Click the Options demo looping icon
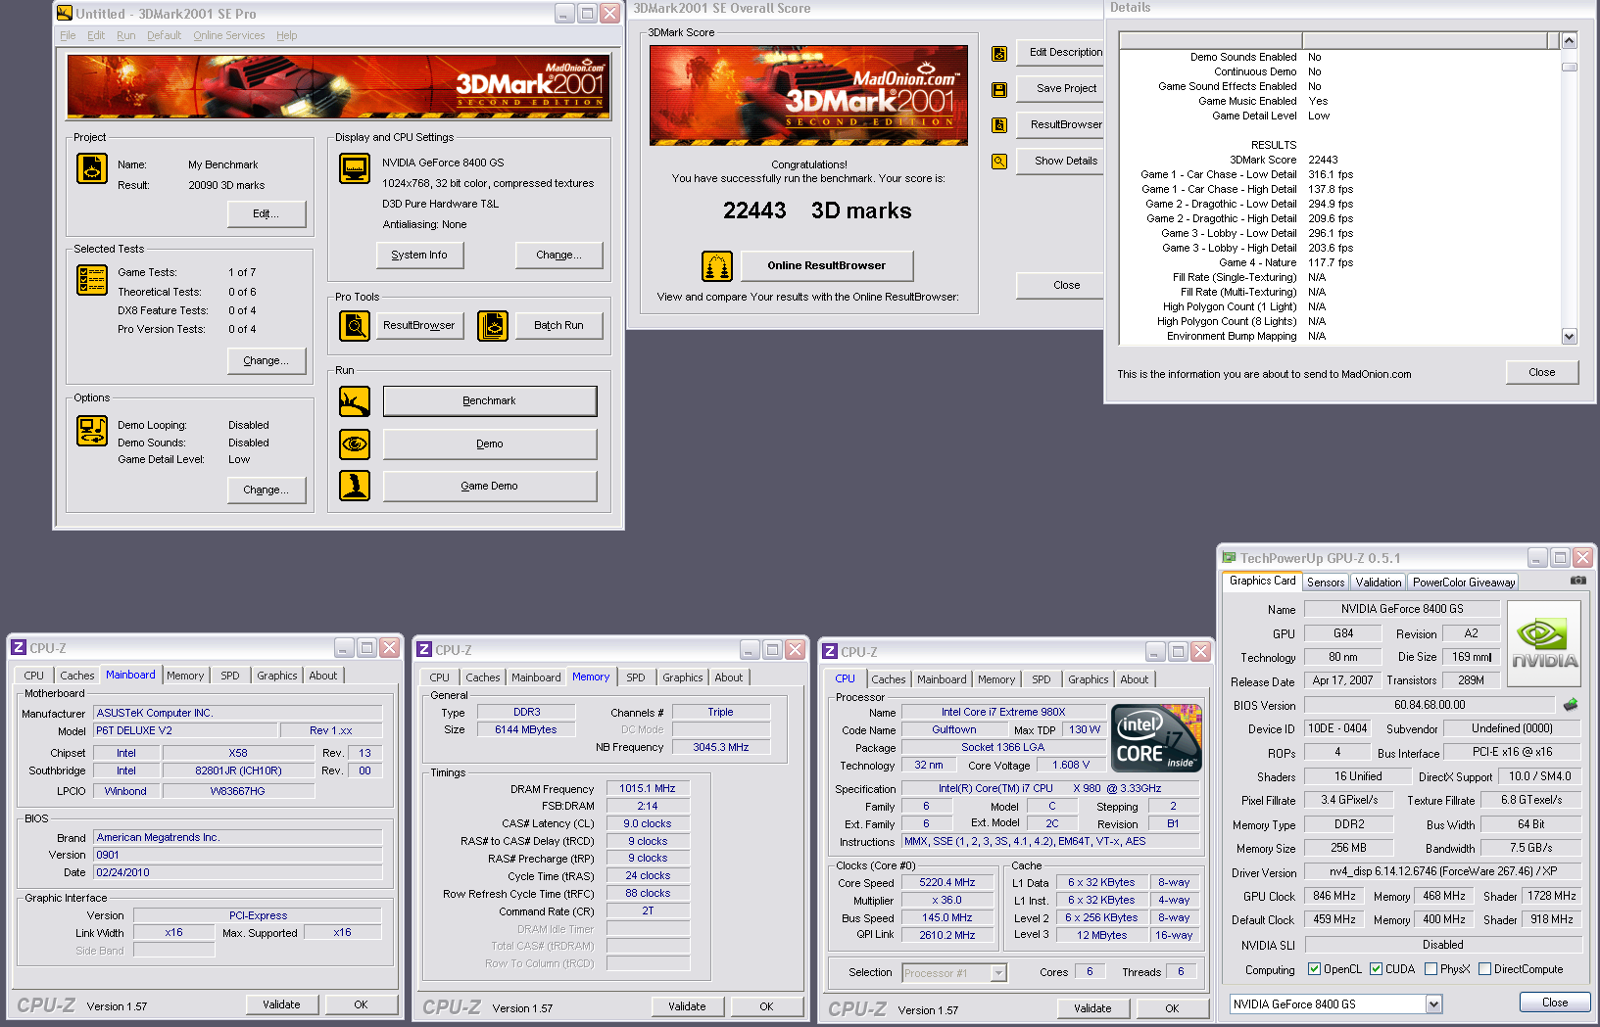Screen dimensions: 1600x1027 92,431
